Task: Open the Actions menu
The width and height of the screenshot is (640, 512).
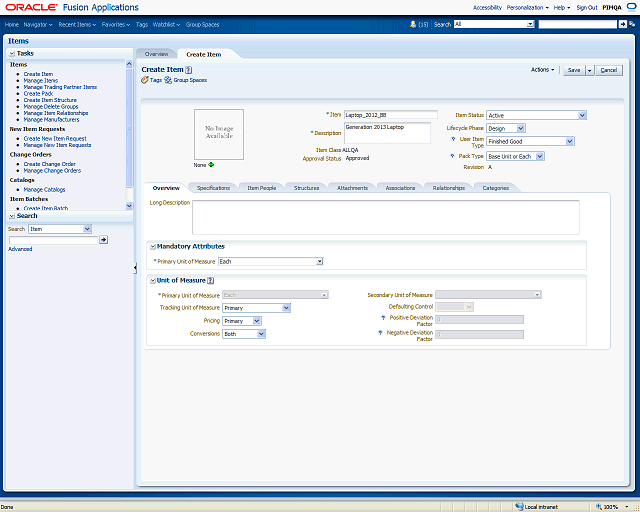Action: tap(542, 70)
